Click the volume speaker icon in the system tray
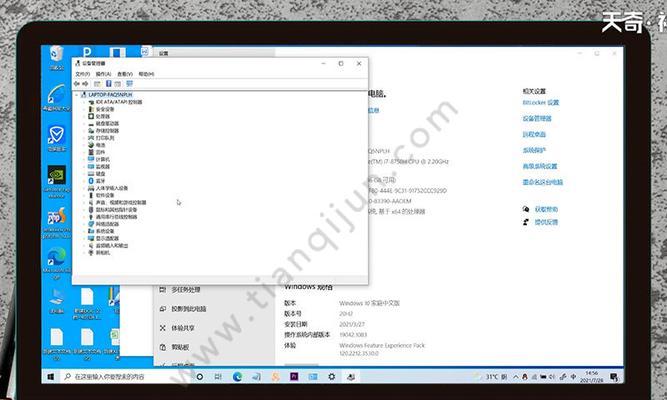Image resolution: width=667 pixels, height=400 pixels. point(552,377)
